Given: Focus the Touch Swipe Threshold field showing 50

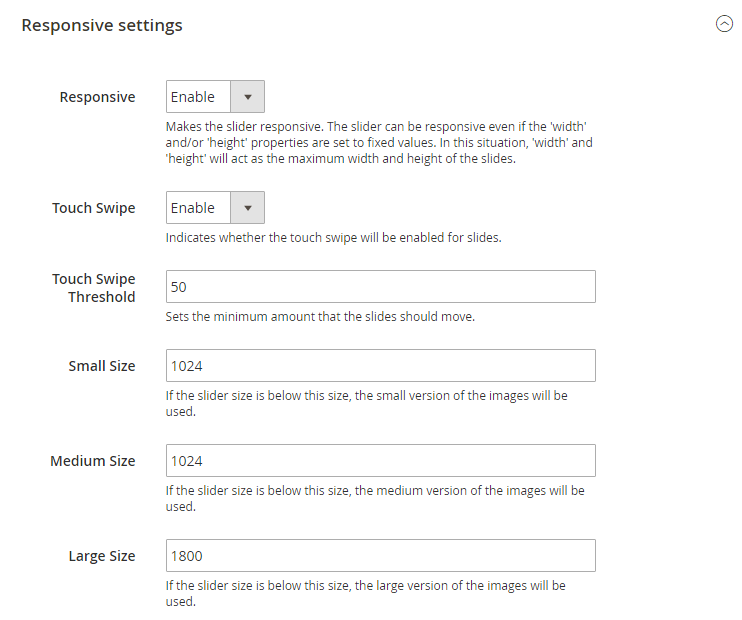Looking at the screenshot, I should coord(380,286).
